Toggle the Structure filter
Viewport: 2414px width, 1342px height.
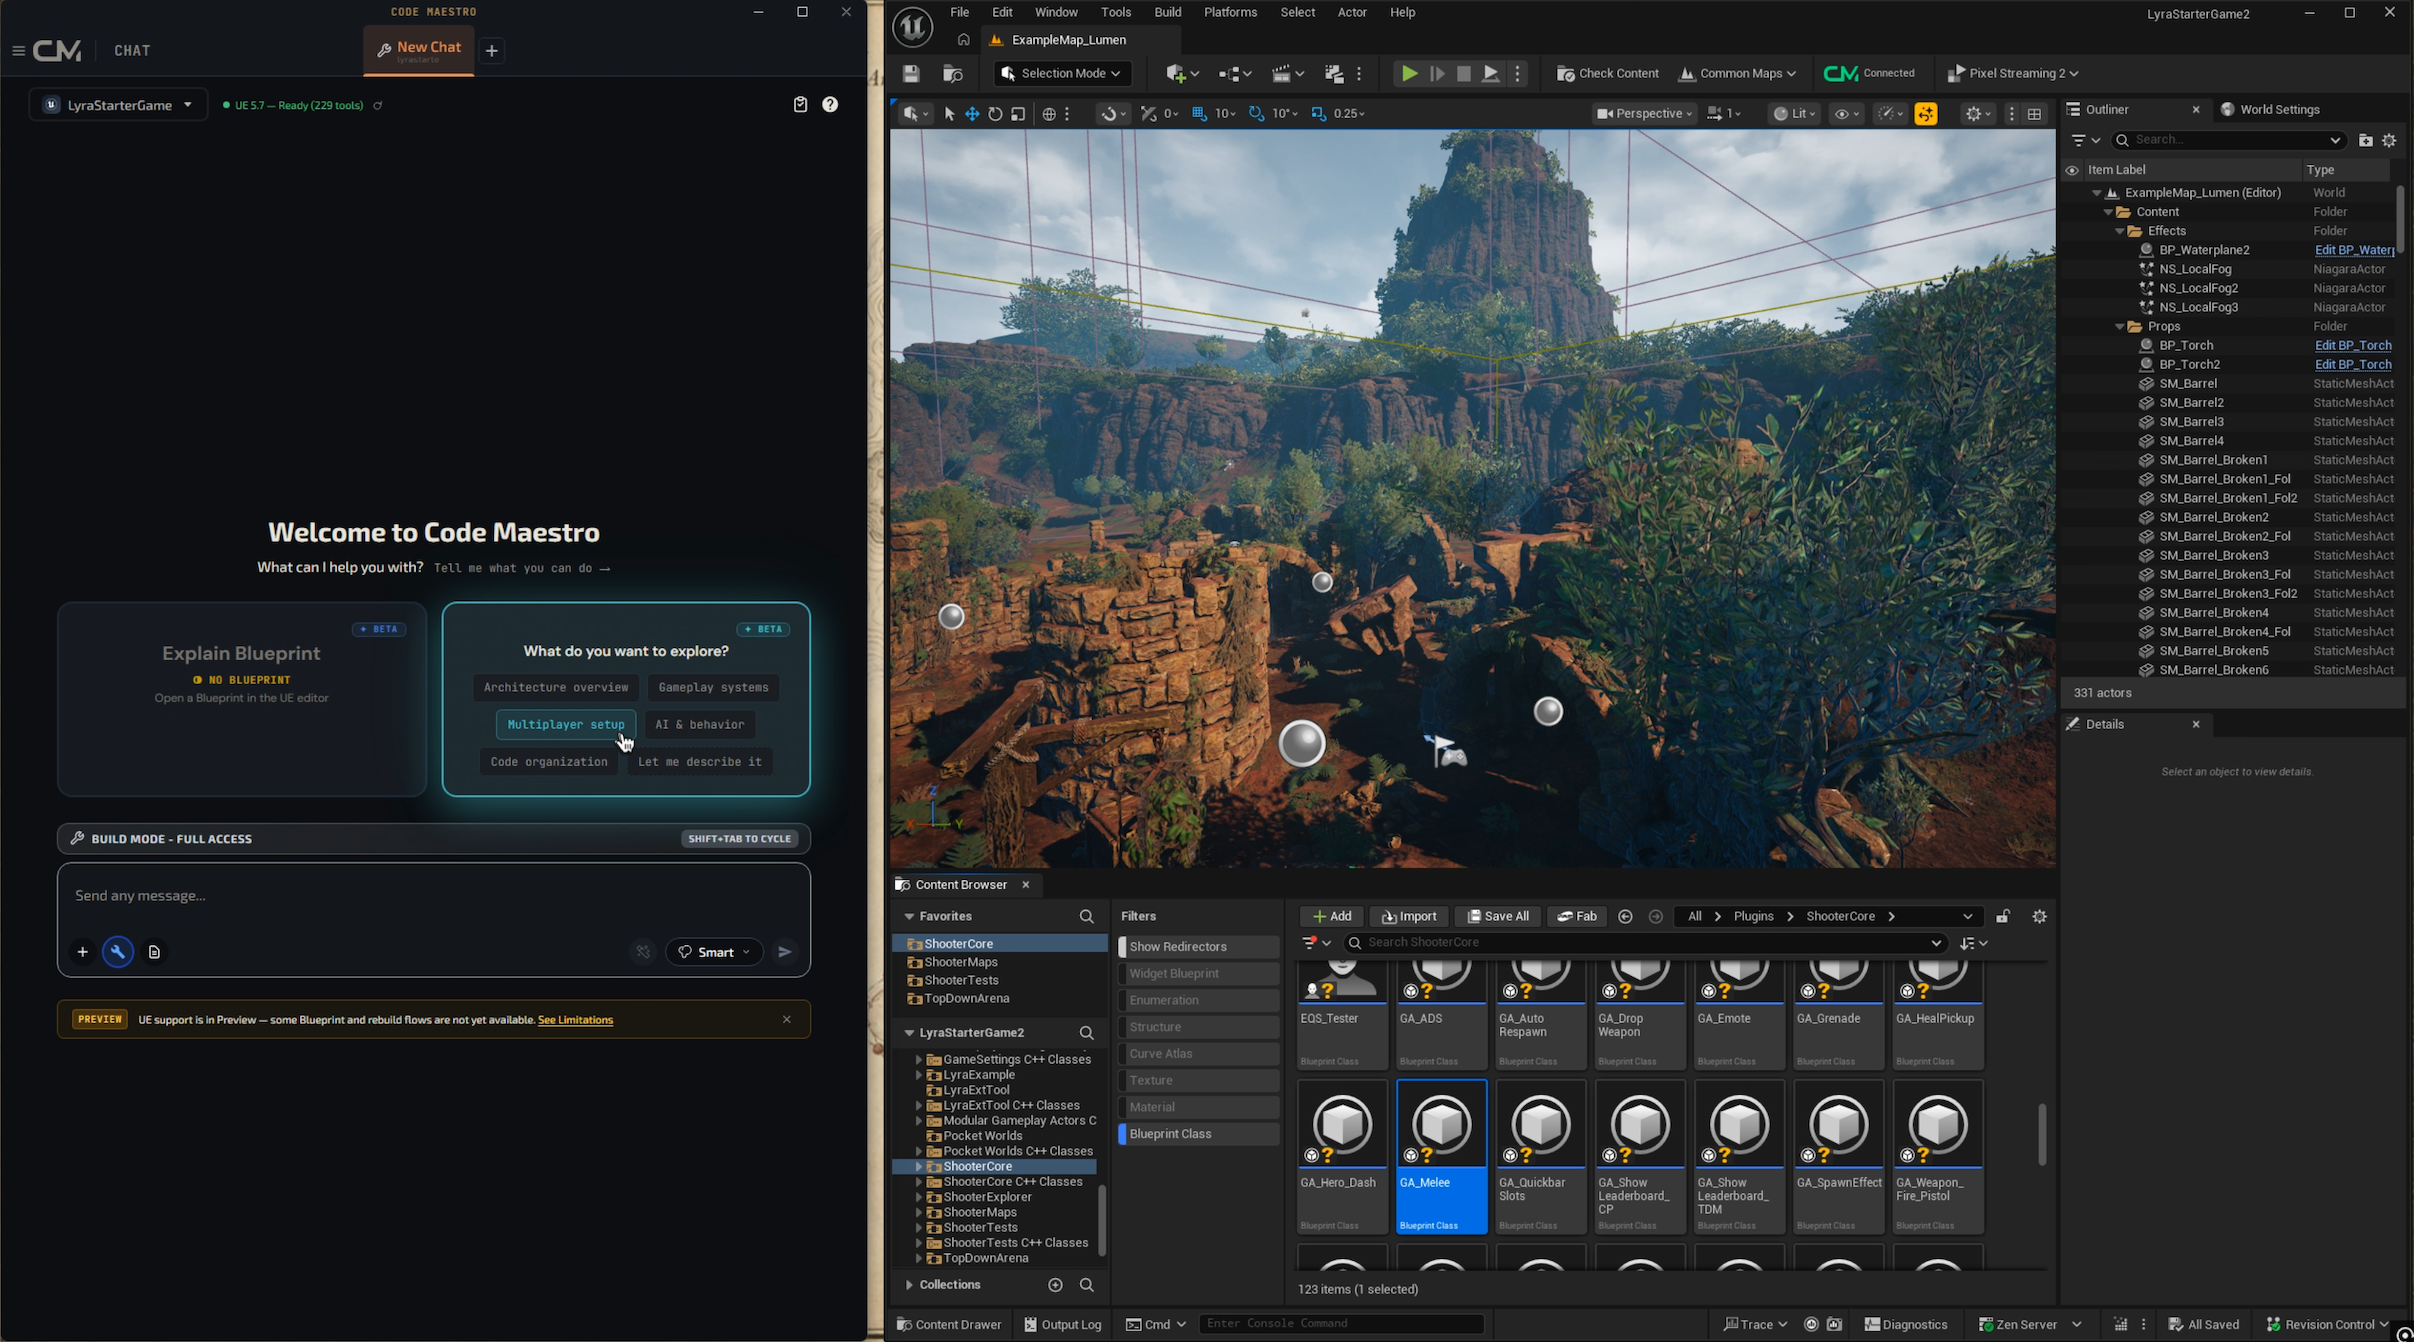click(1198, 1027)
